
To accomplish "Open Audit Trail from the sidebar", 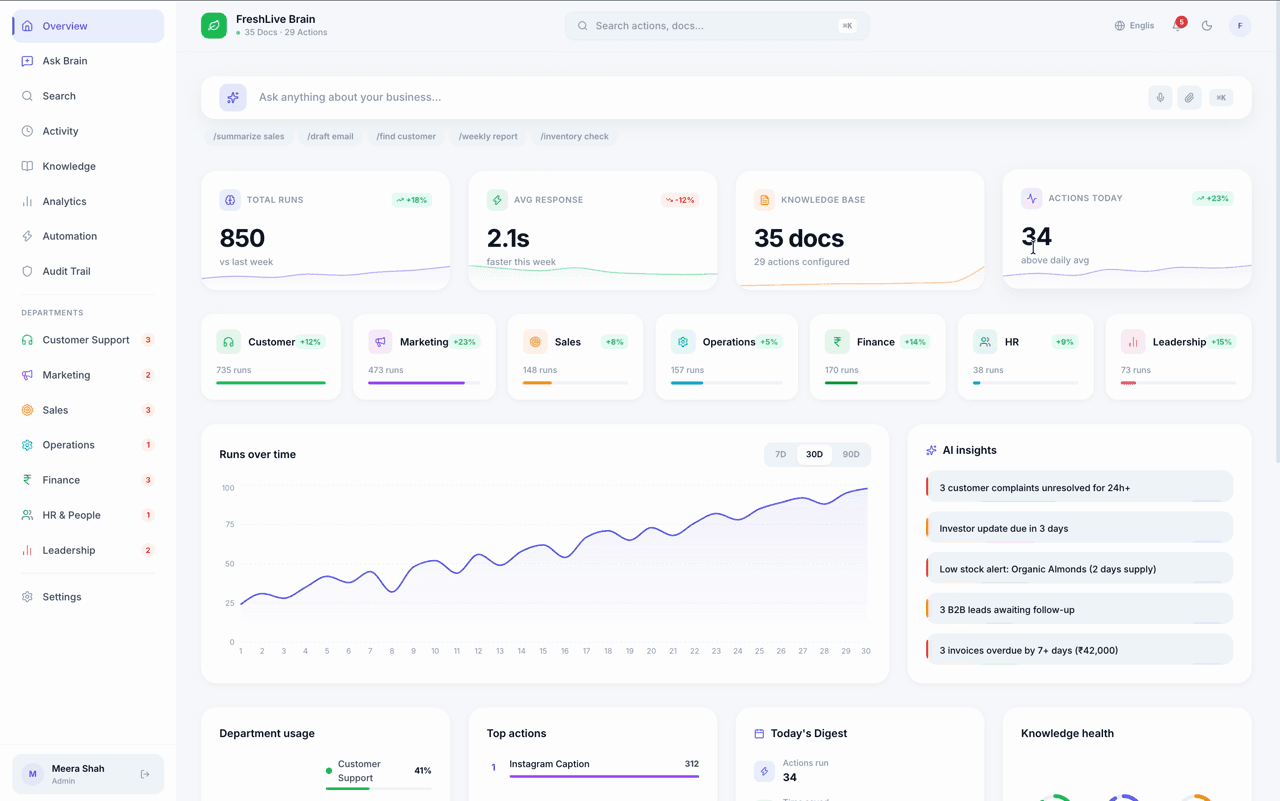I will 88,271.
